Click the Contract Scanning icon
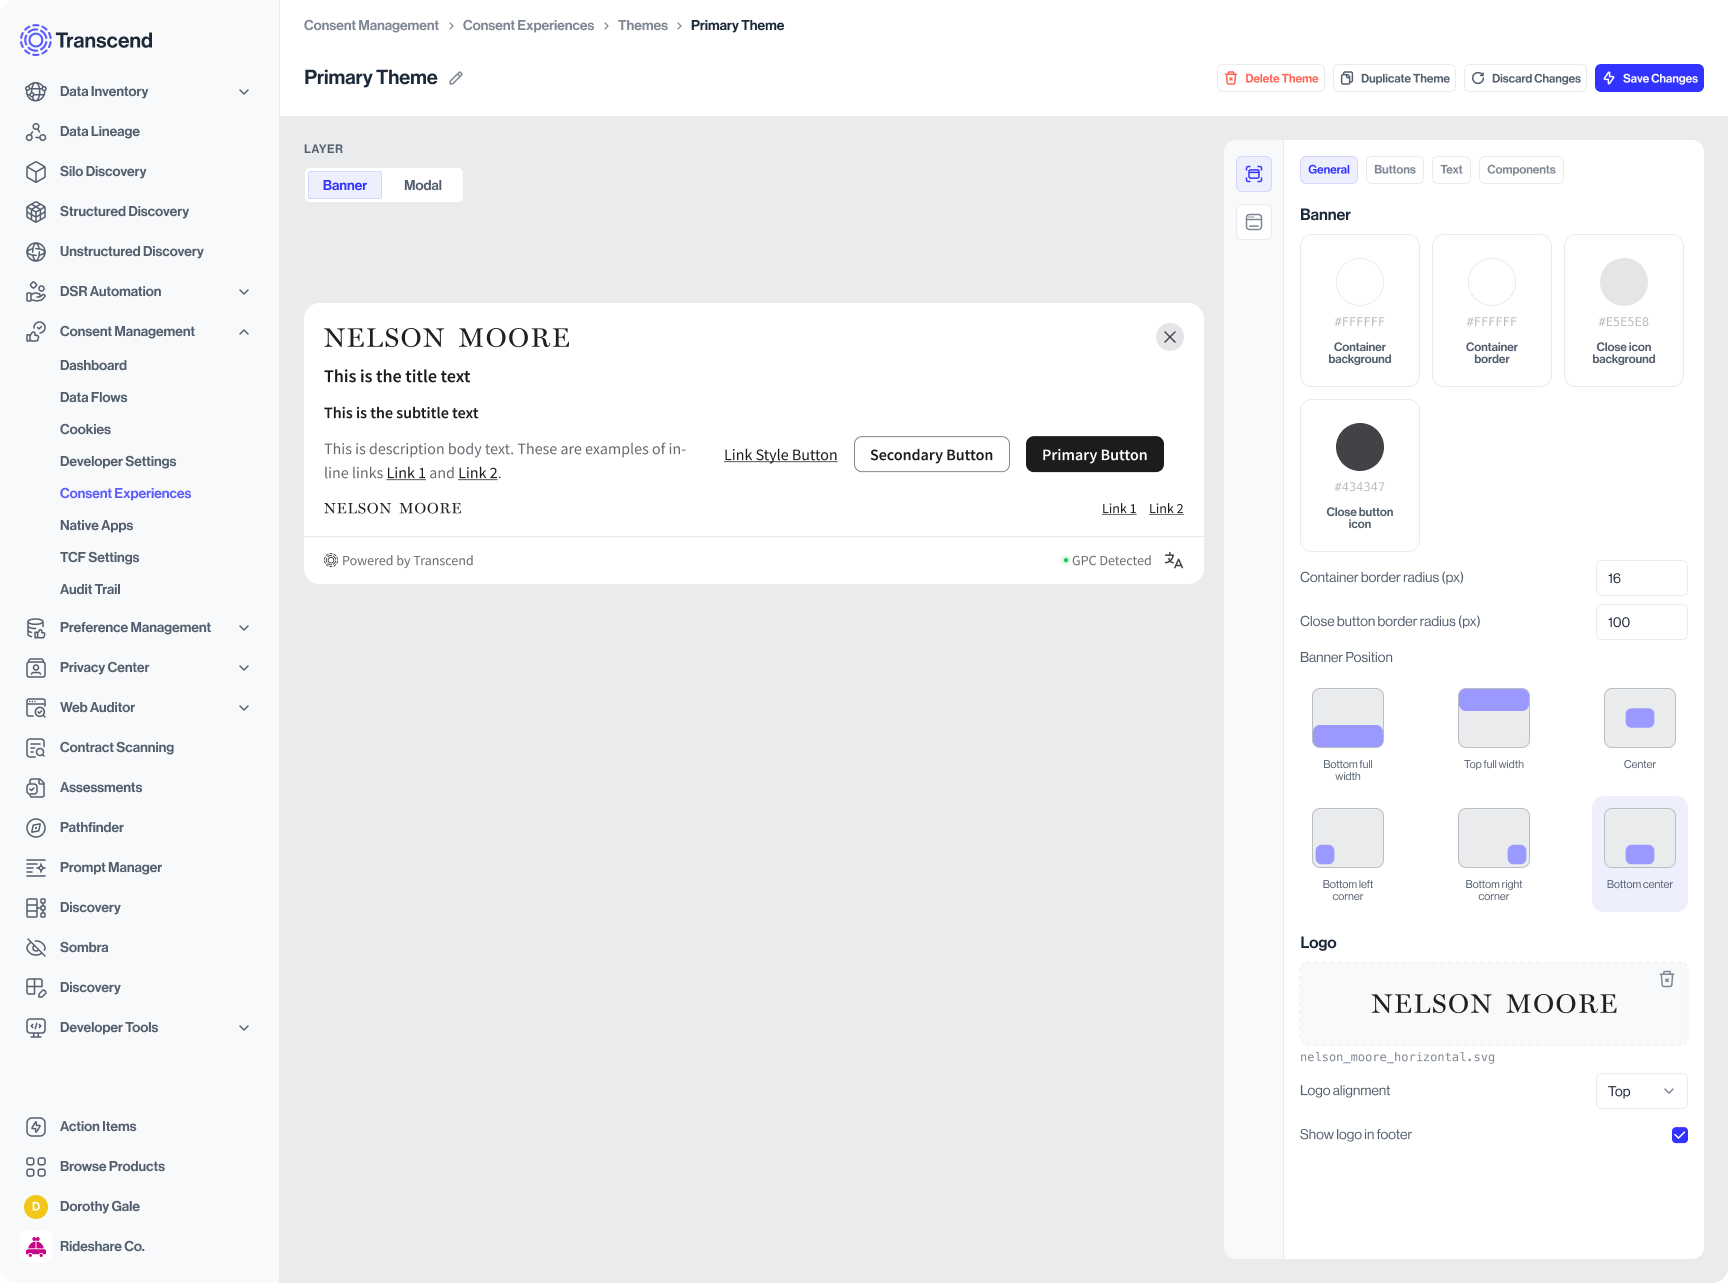The width and height of the screenshot is (1728, 1283). (36, 748)
